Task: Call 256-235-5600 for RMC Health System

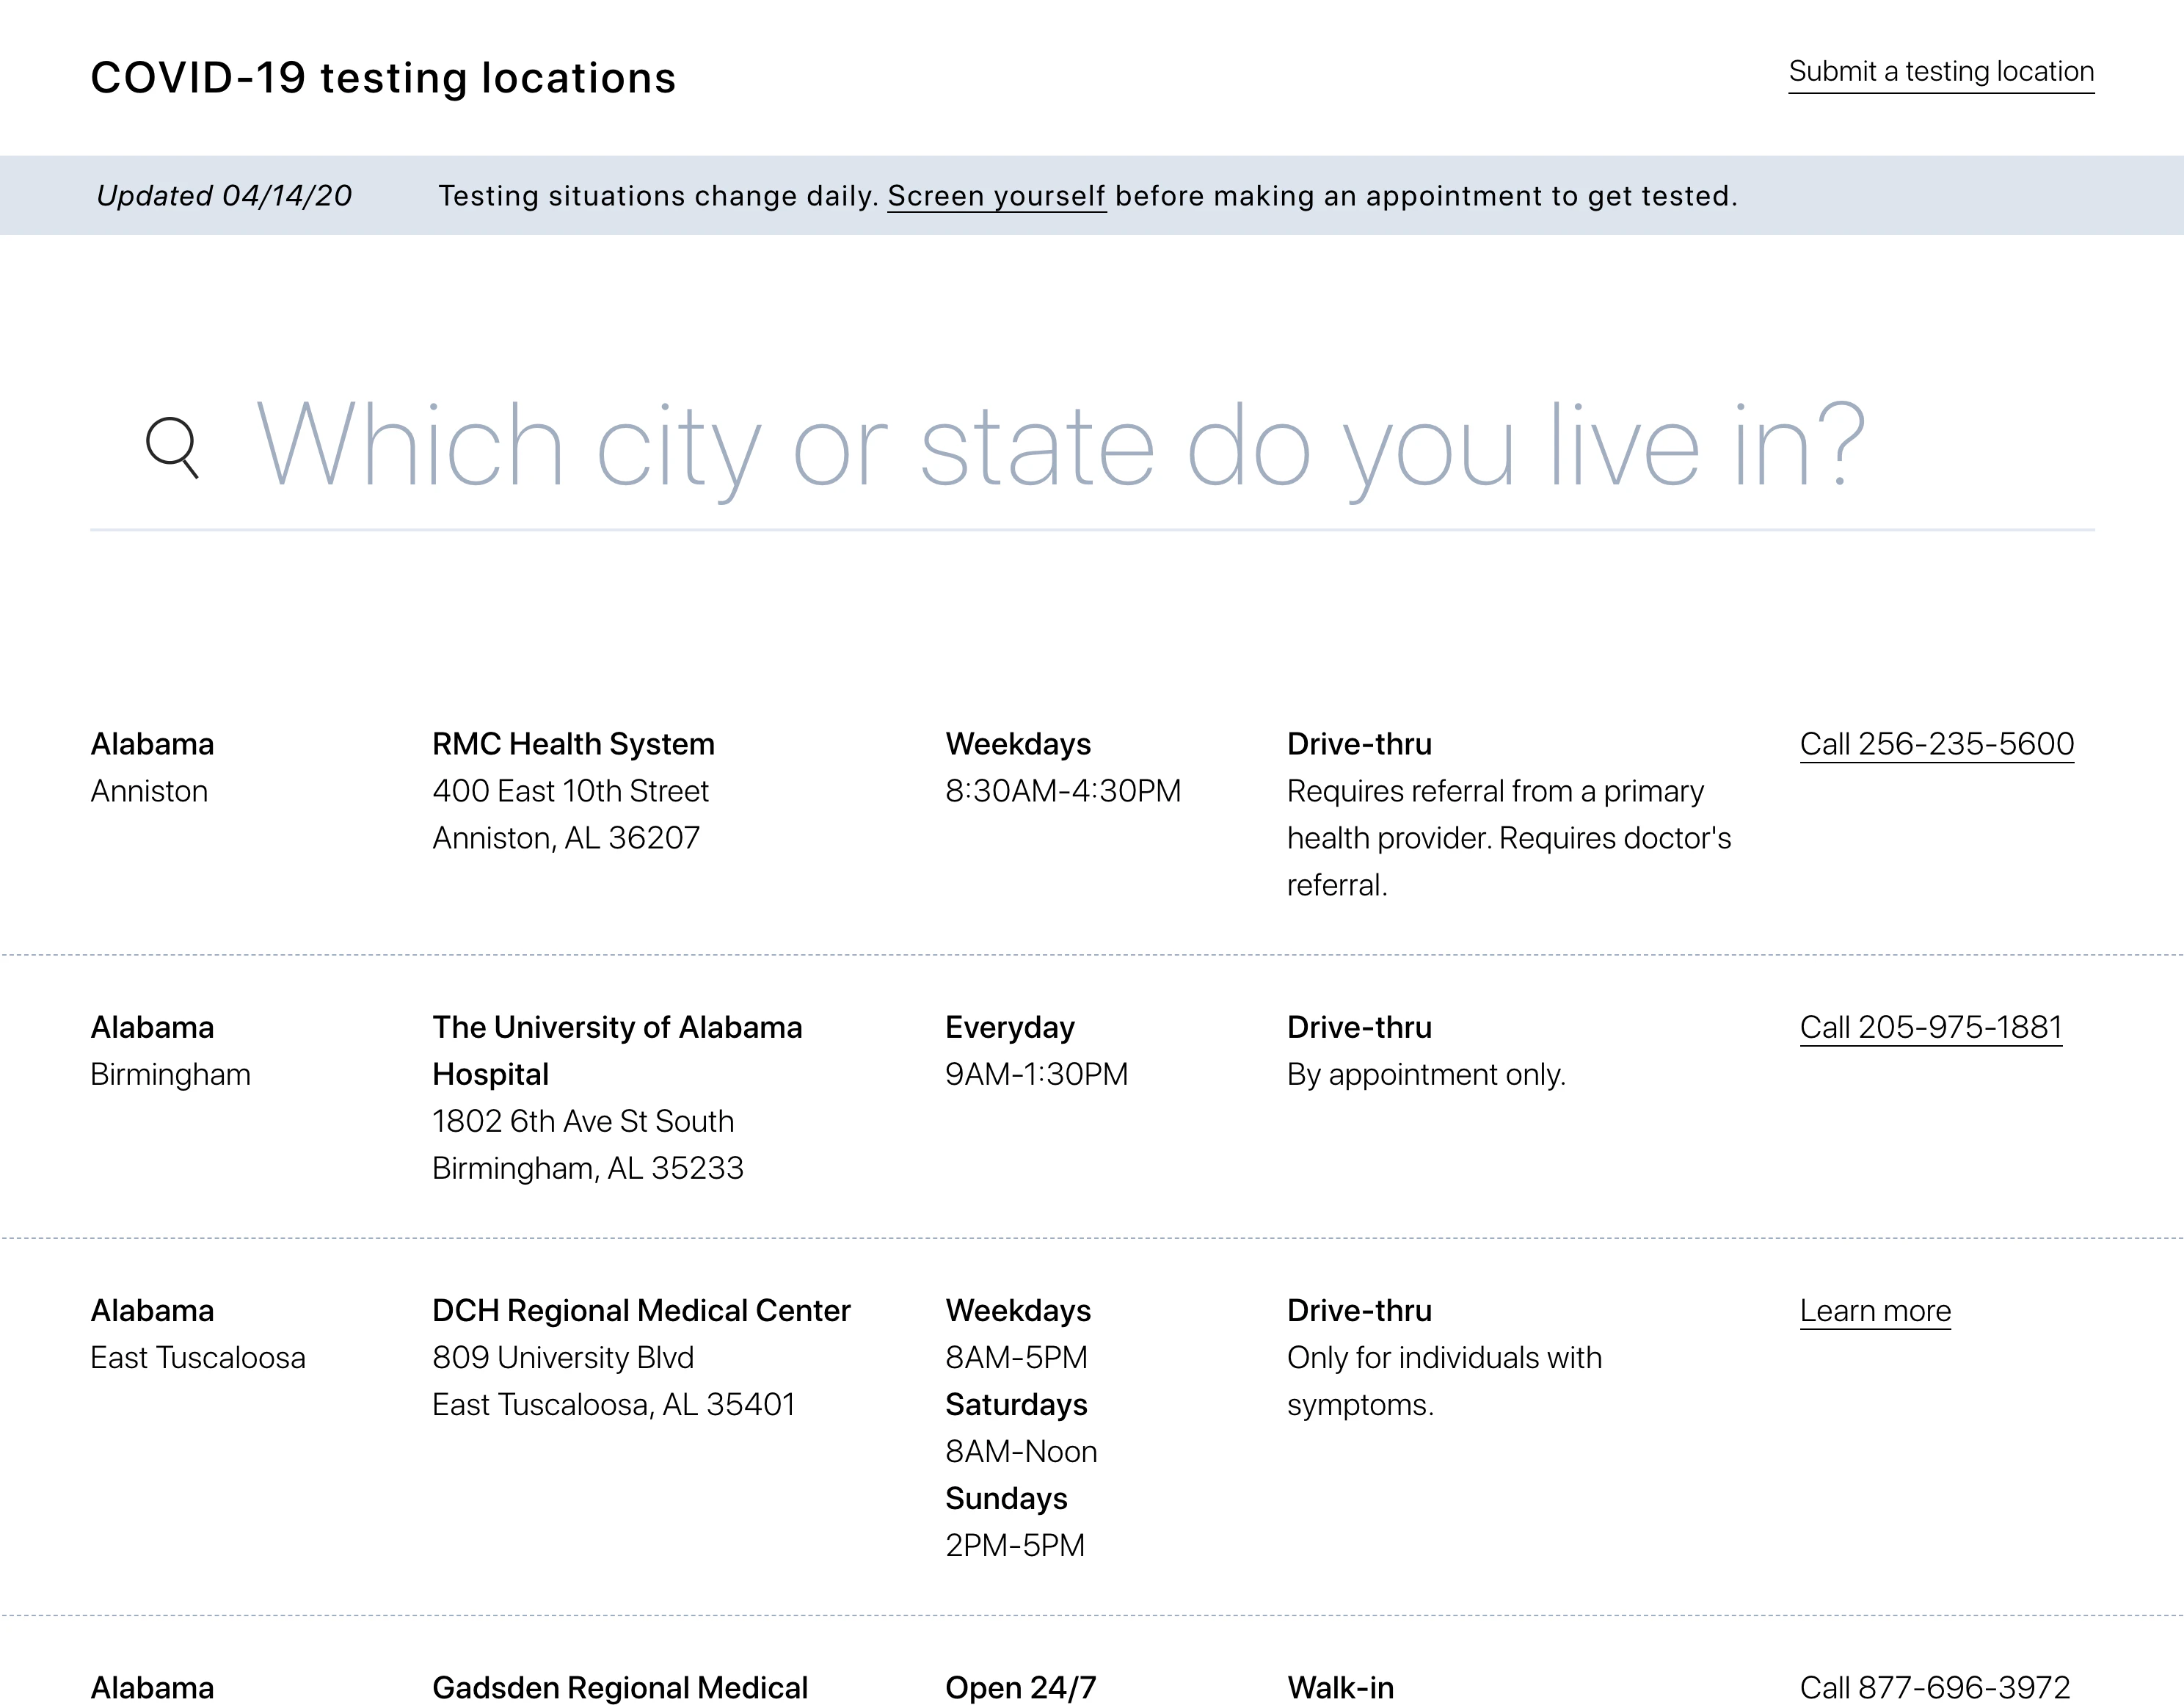Action: pyautogui.click(x=1936, y=744)
